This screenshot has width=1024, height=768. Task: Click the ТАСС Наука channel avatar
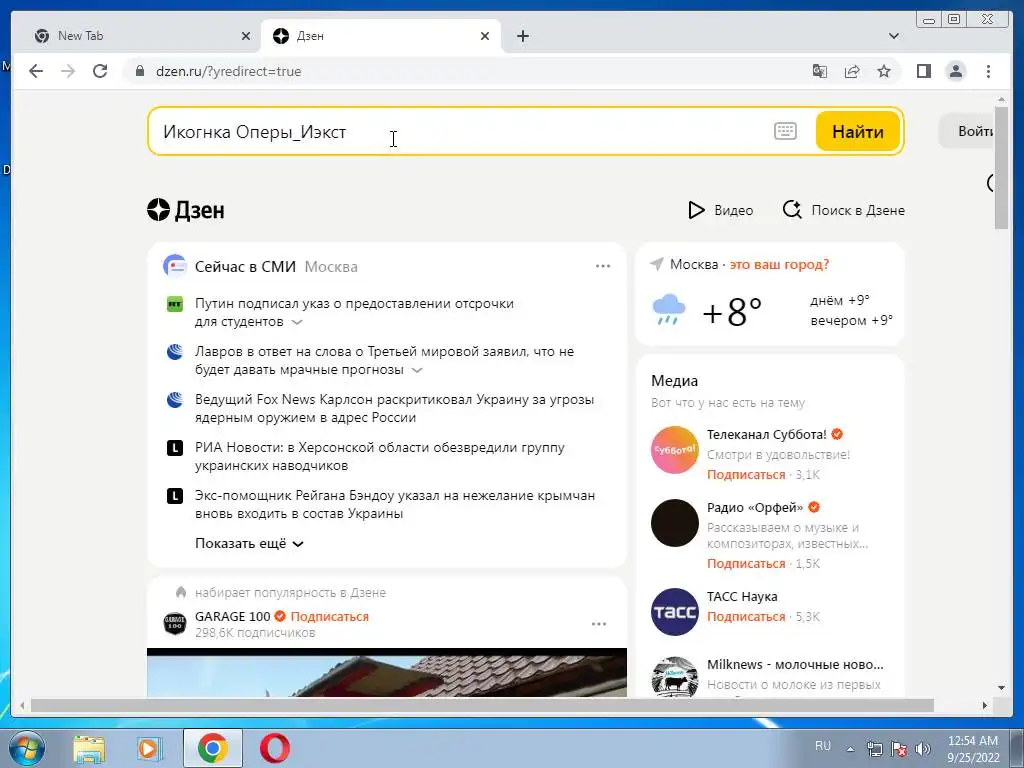click(x=675, y=612)
